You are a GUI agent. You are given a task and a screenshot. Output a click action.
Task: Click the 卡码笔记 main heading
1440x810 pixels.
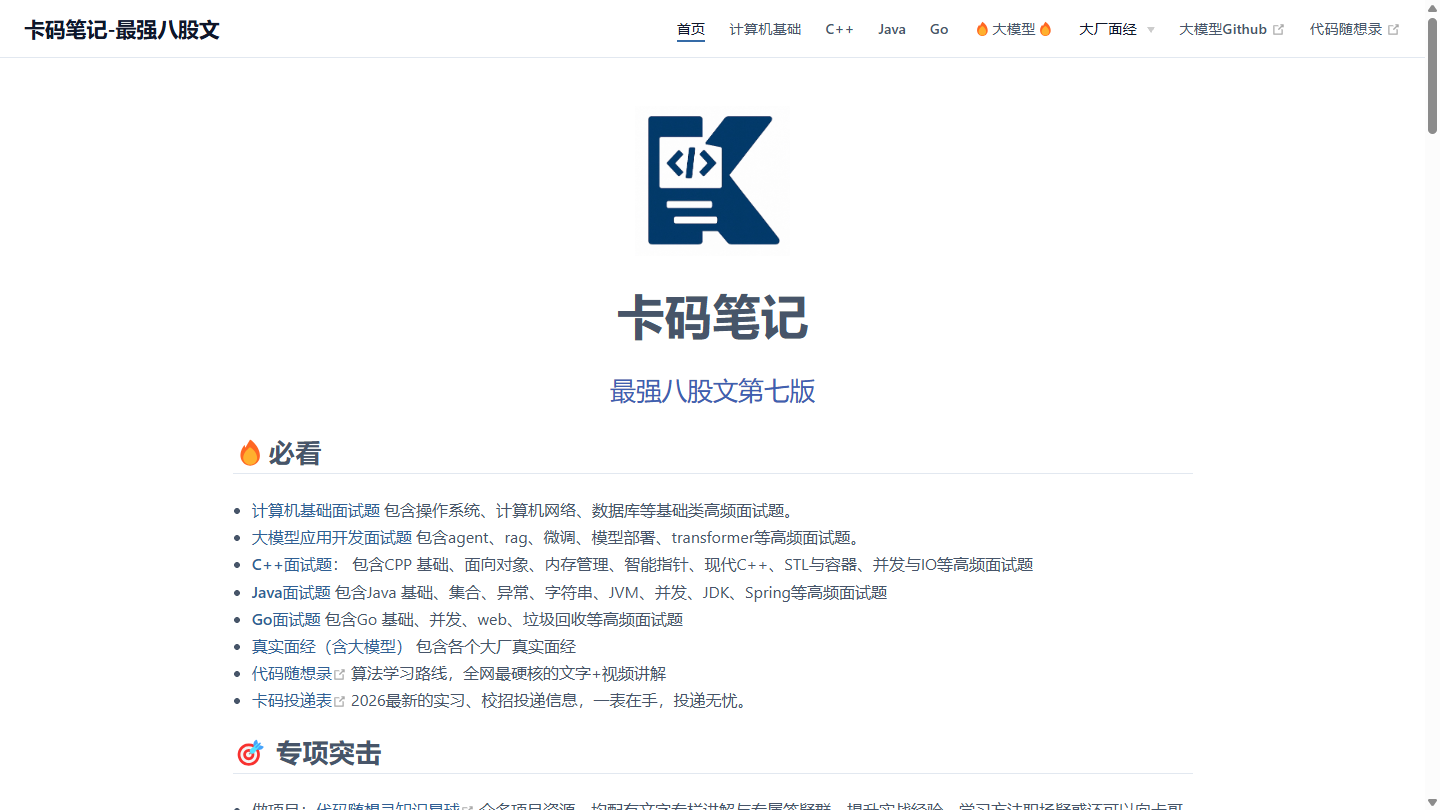point(713,318)
